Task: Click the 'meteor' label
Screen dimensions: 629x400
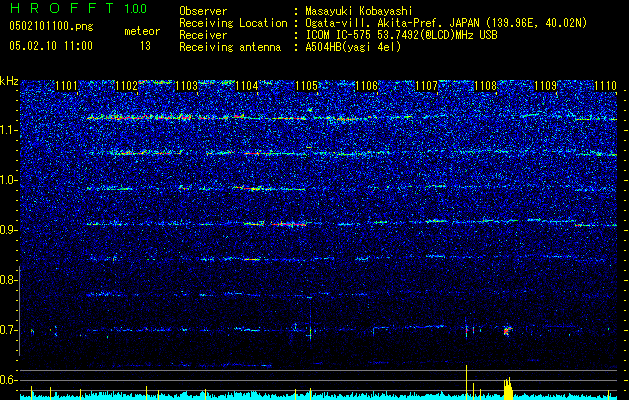Action: point(142,31)
